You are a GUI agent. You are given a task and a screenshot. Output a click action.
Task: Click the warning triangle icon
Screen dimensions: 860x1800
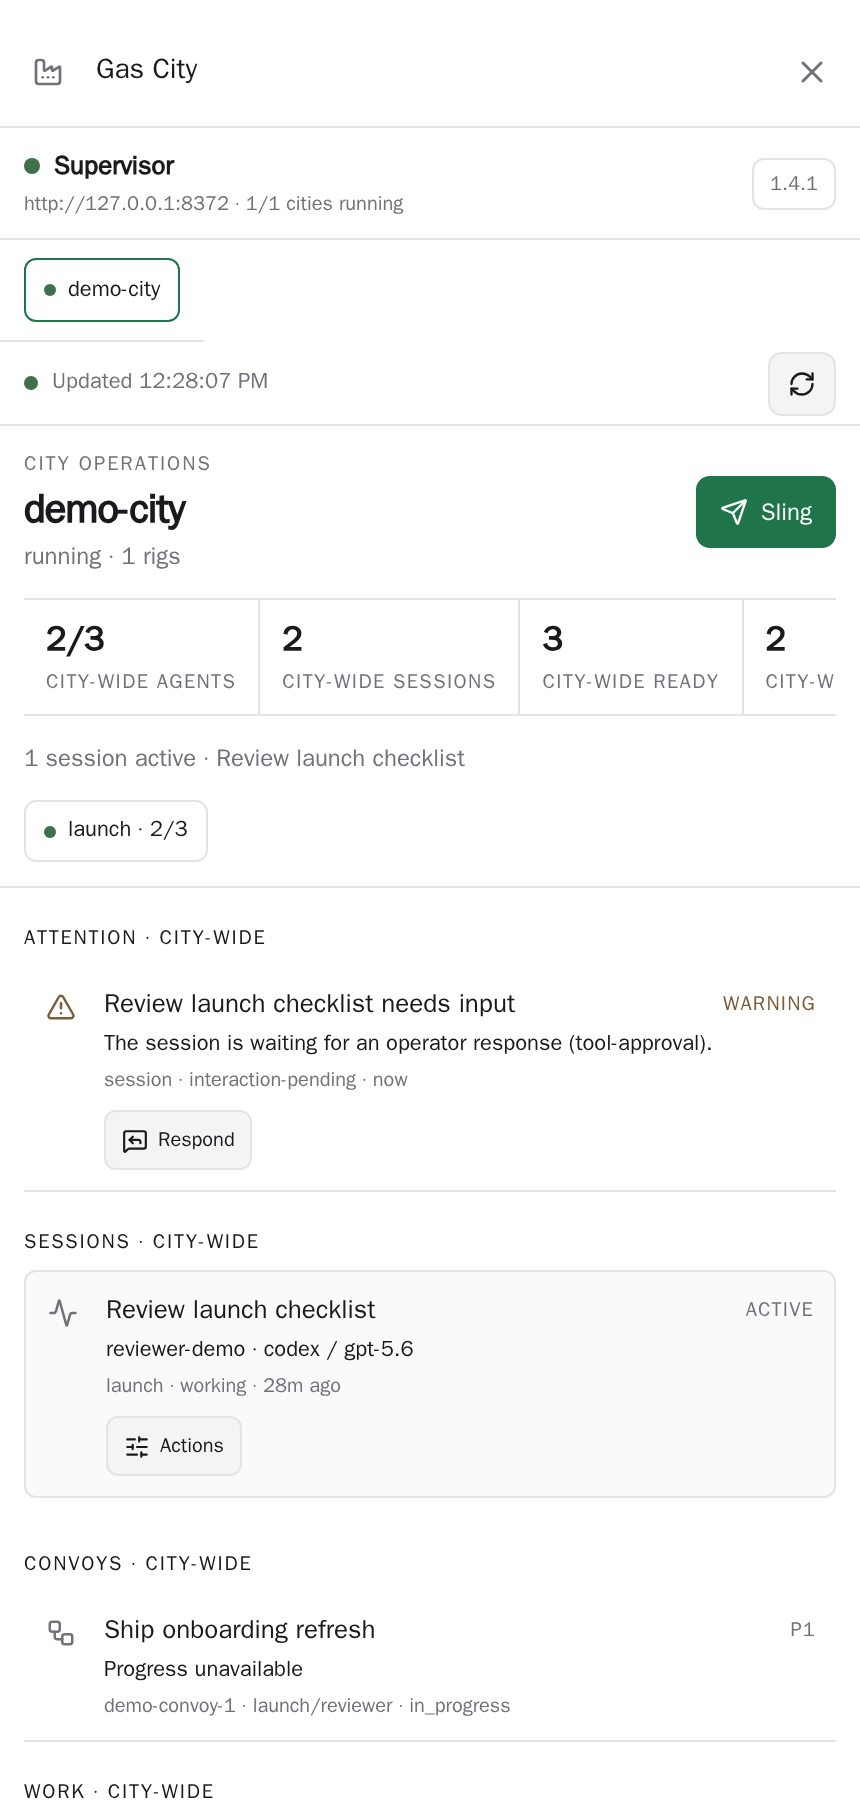tap(61, 1007)
